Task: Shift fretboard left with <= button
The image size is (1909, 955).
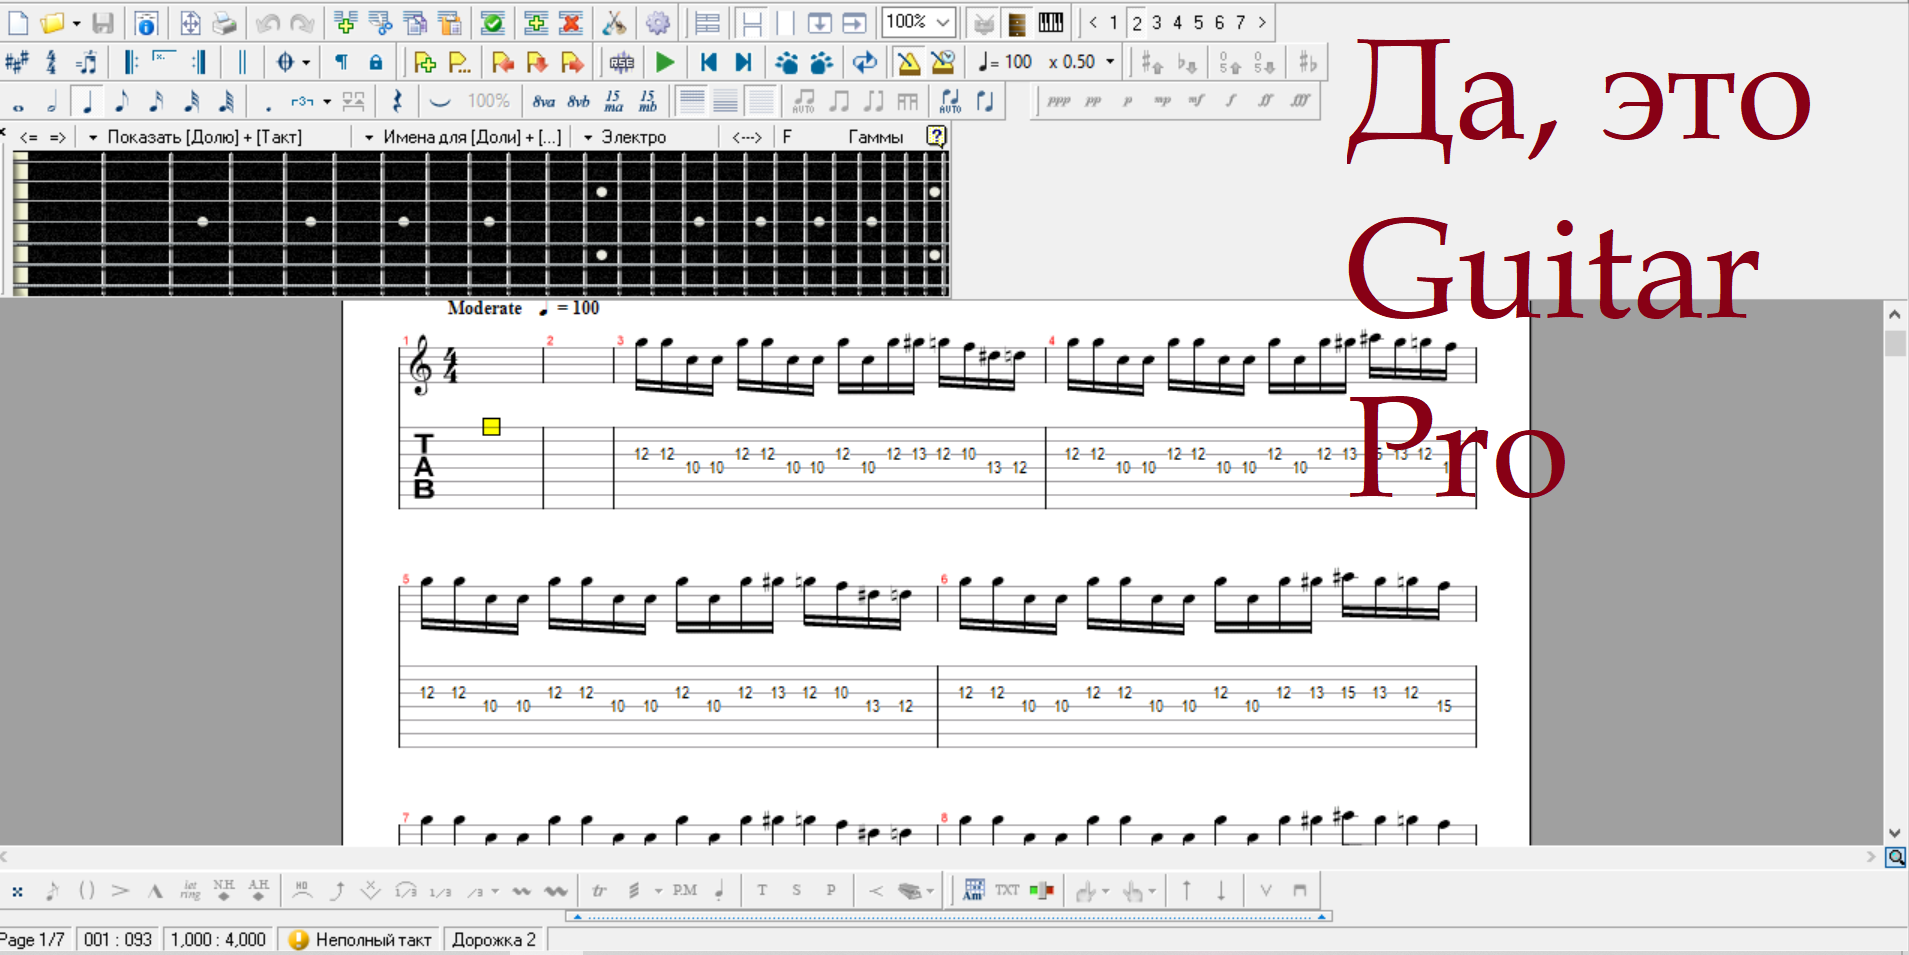Action: tap(29, 137)
